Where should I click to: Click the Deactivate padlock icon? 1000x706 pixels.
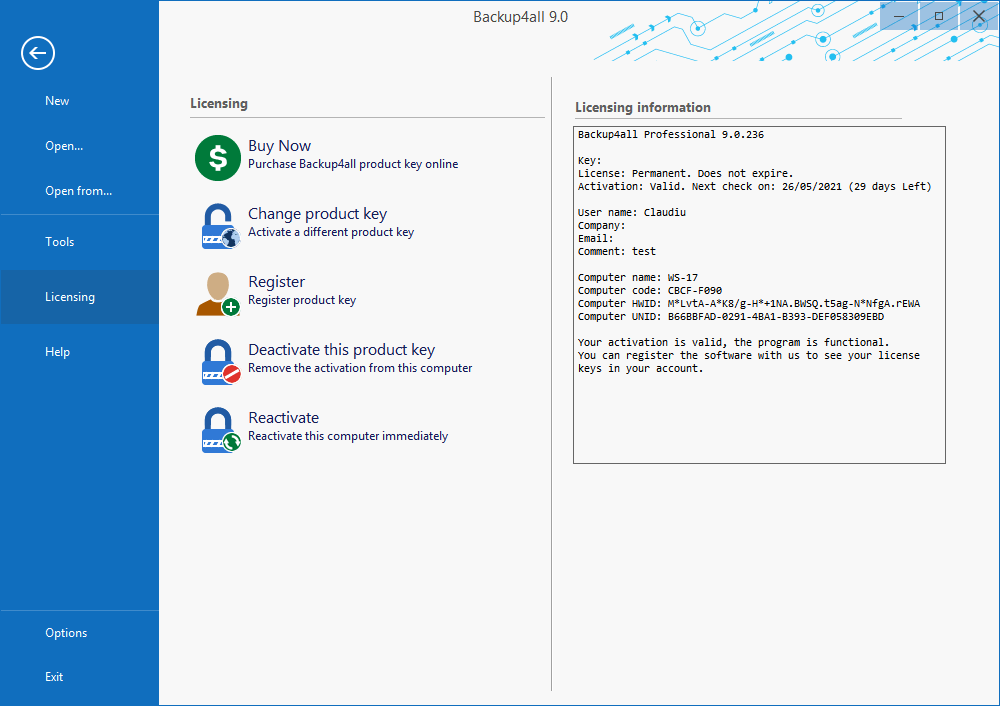220,362
